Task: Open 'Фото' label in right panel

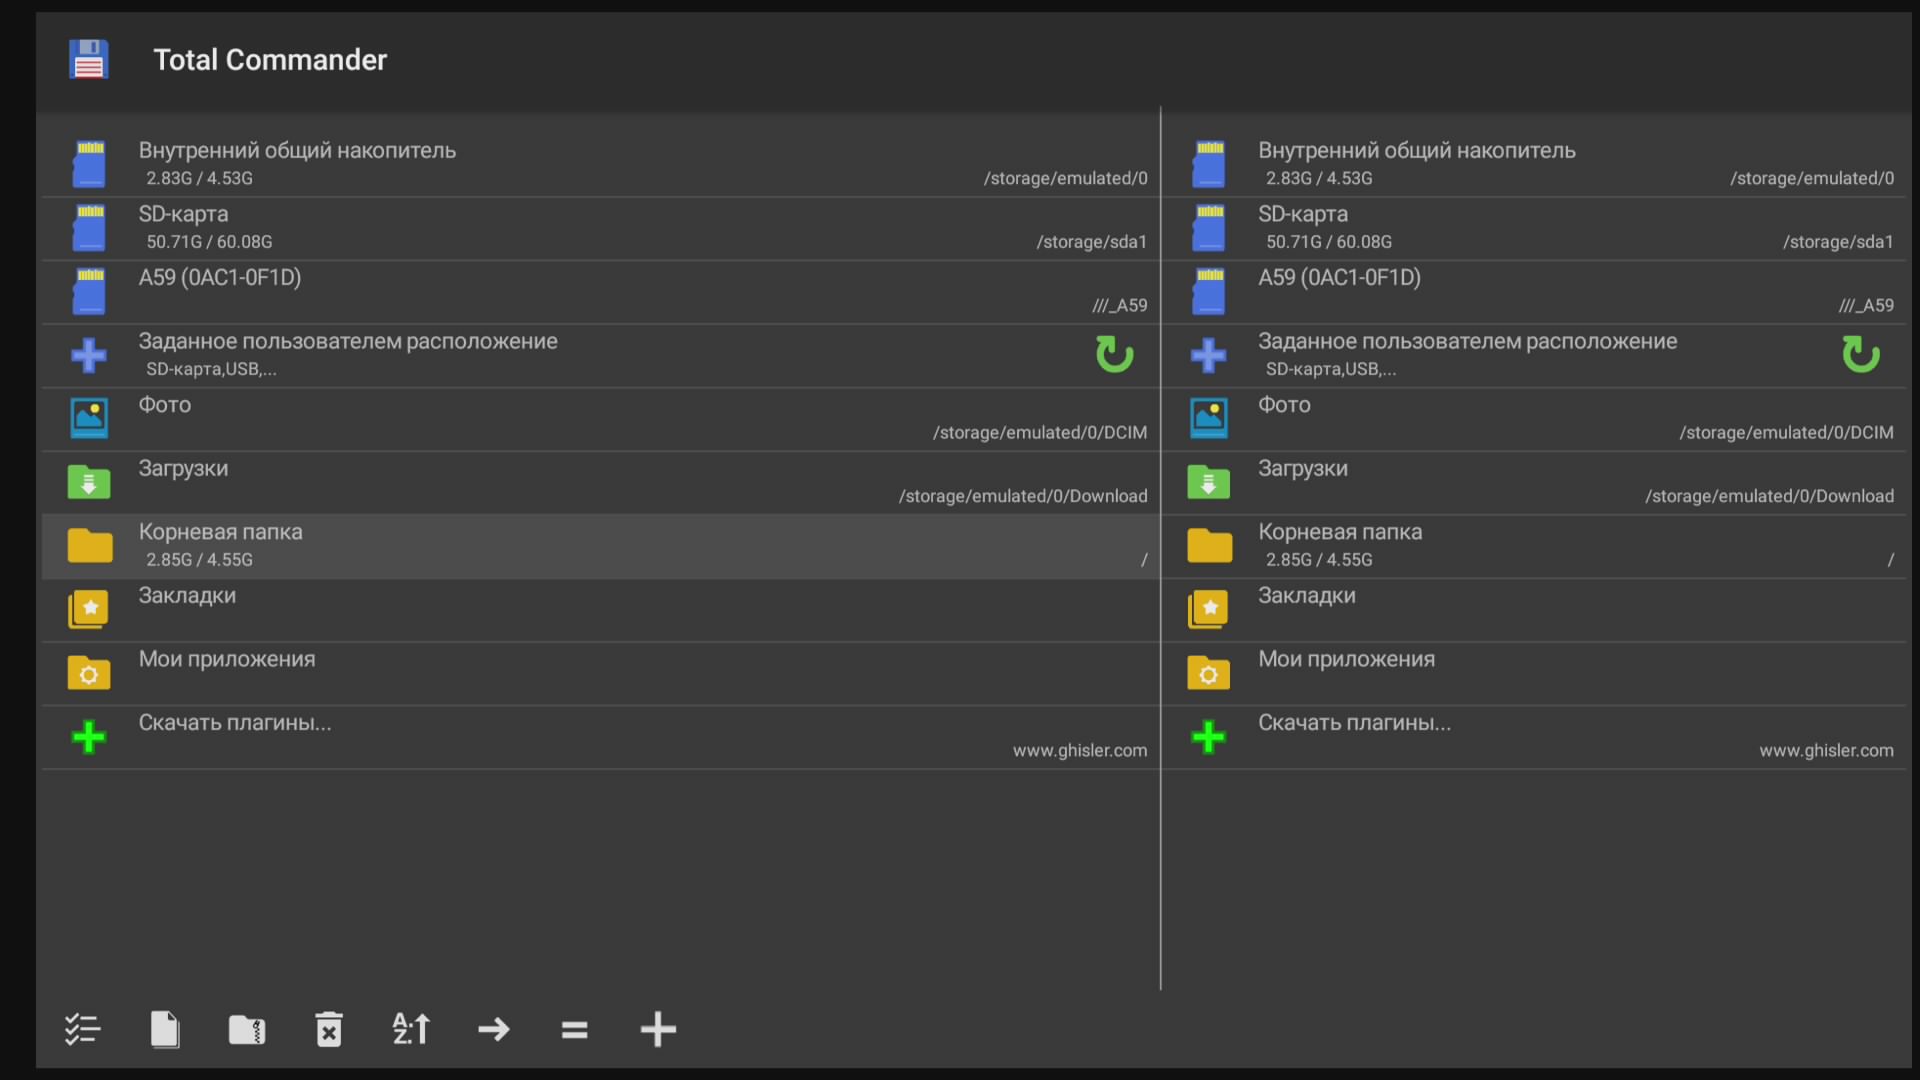Action: click(x=1285, y=405)
